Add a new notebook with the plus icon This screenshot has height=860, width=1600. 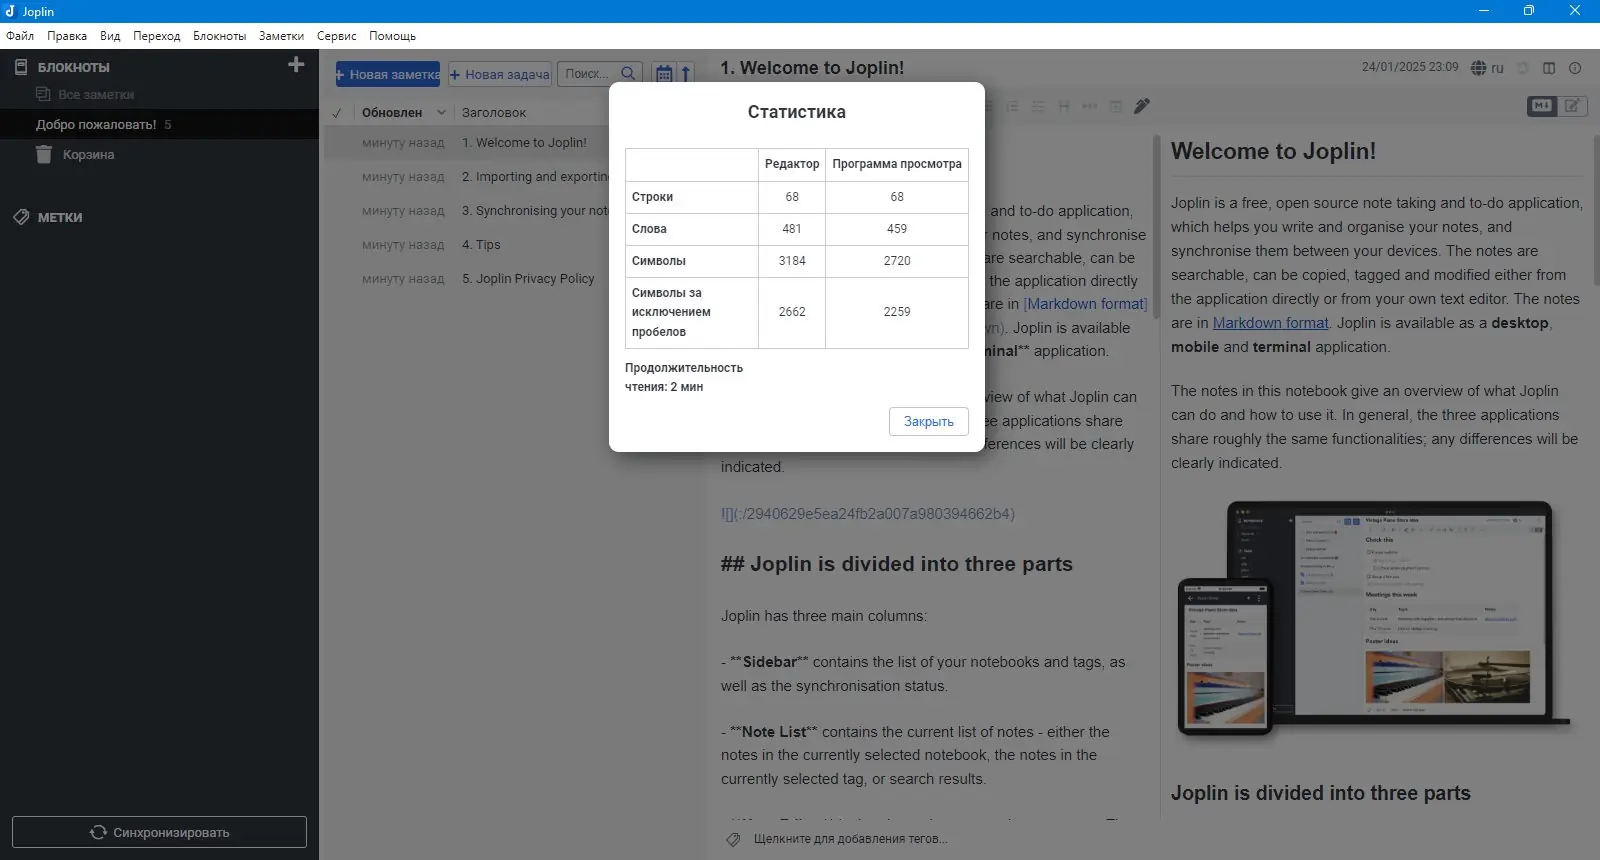296,65
